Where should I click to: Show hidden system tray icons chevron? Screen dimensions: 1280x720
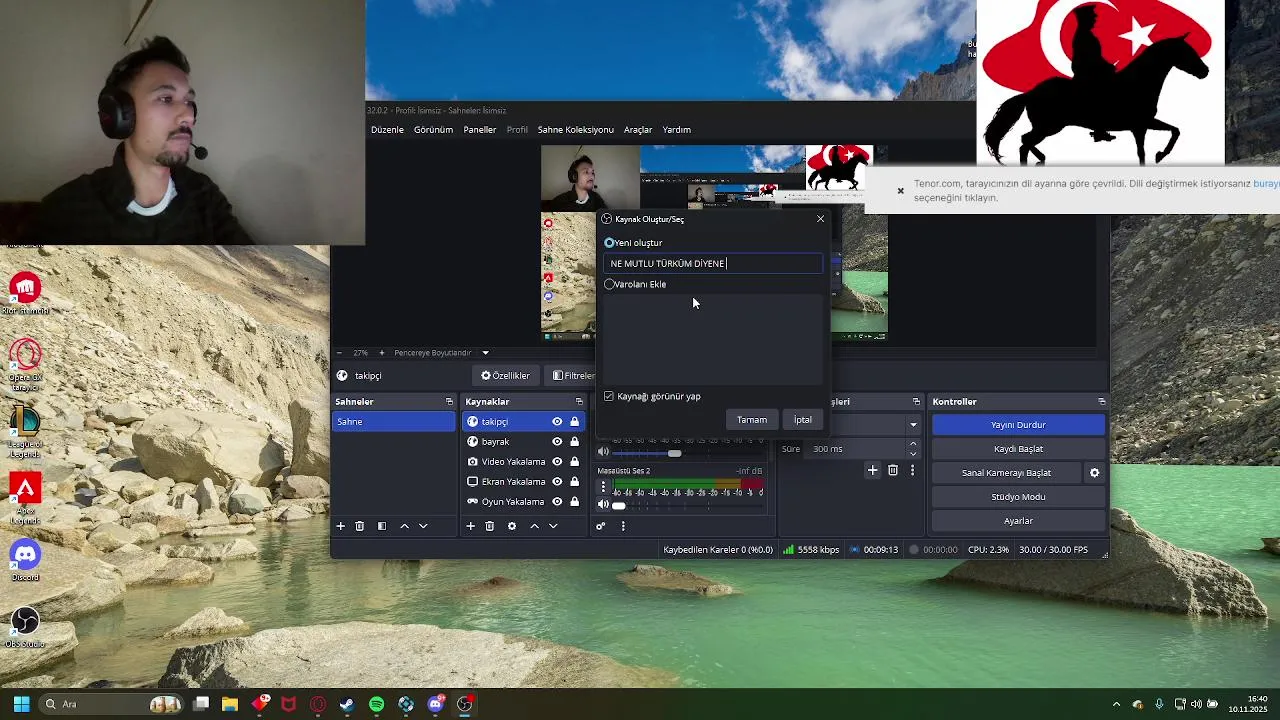[1117, 704]
